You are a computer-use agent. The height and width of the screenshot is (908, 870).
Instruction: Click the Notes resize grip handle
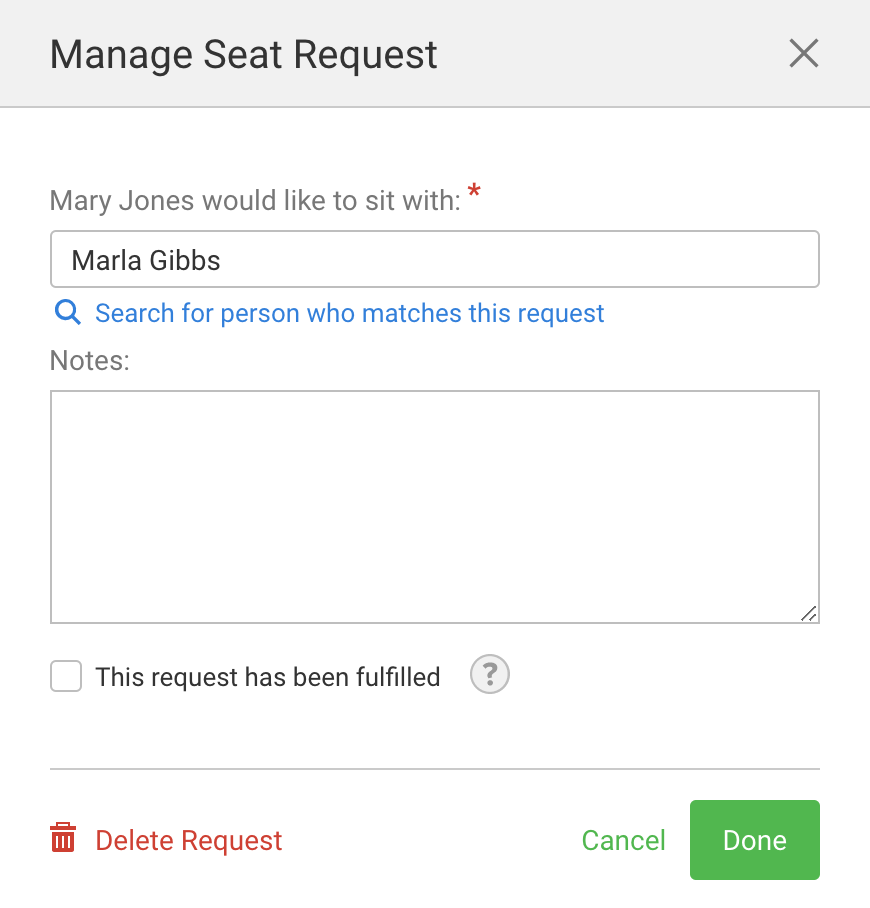tap(809, 613)
